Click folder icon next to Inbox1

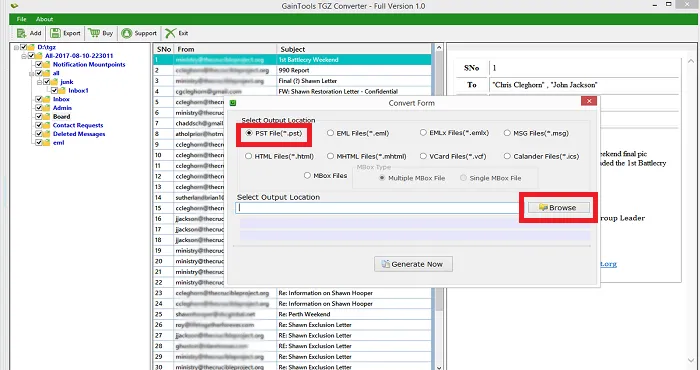[x=62, y=90]
